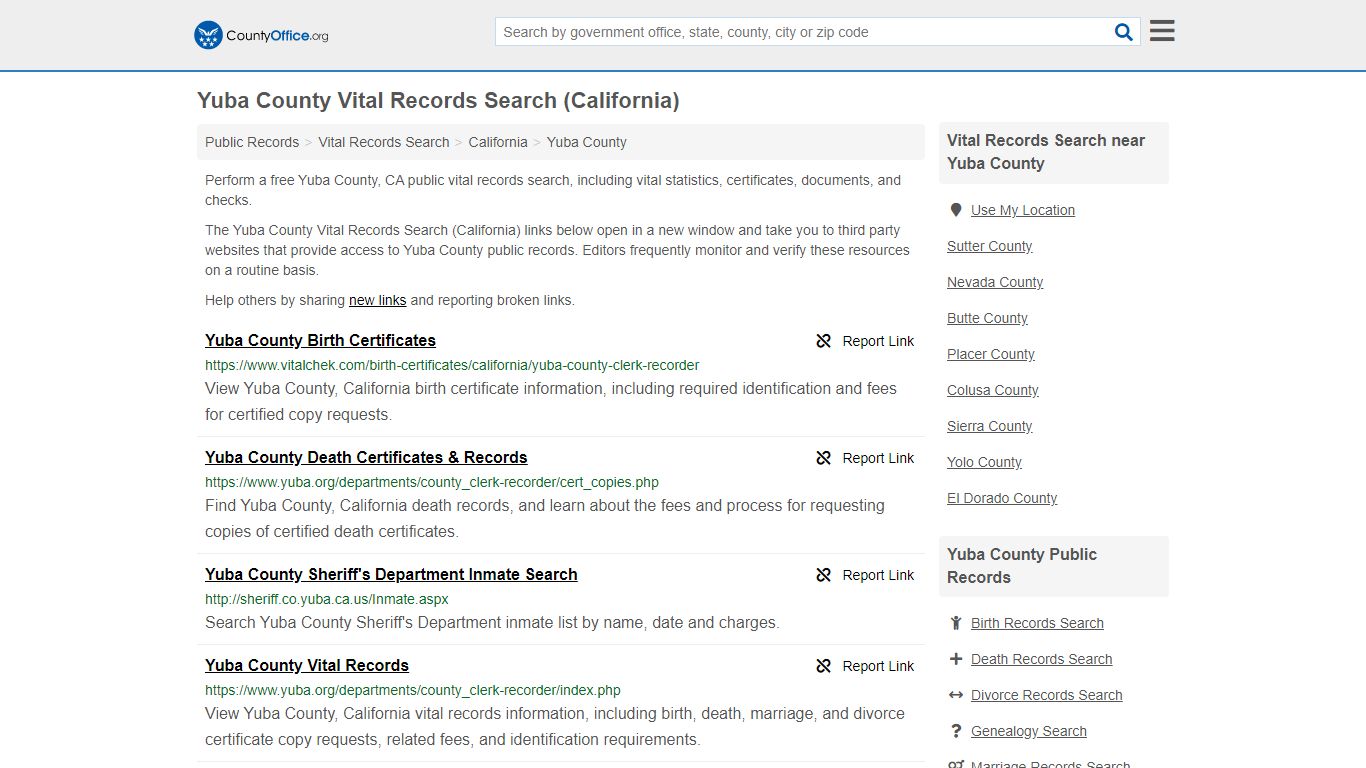Click the page heading Yuba County Vital Records Search

pyautogui.click(x=438, y=100)
